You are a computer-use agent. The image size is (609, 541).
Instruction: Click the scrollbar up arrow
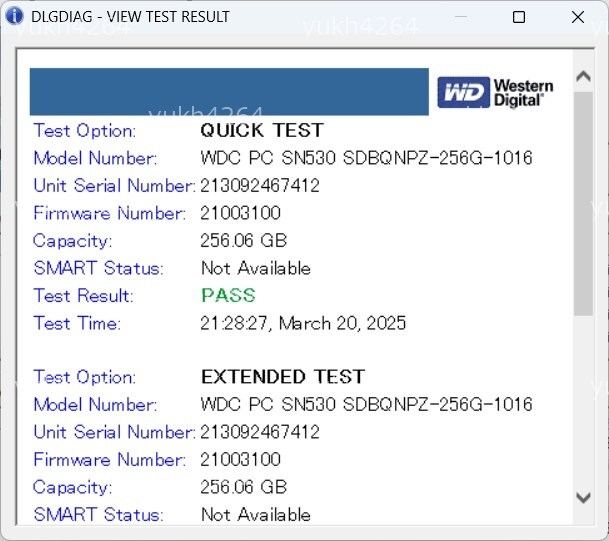pyautogui.click(x=584, y=77)
